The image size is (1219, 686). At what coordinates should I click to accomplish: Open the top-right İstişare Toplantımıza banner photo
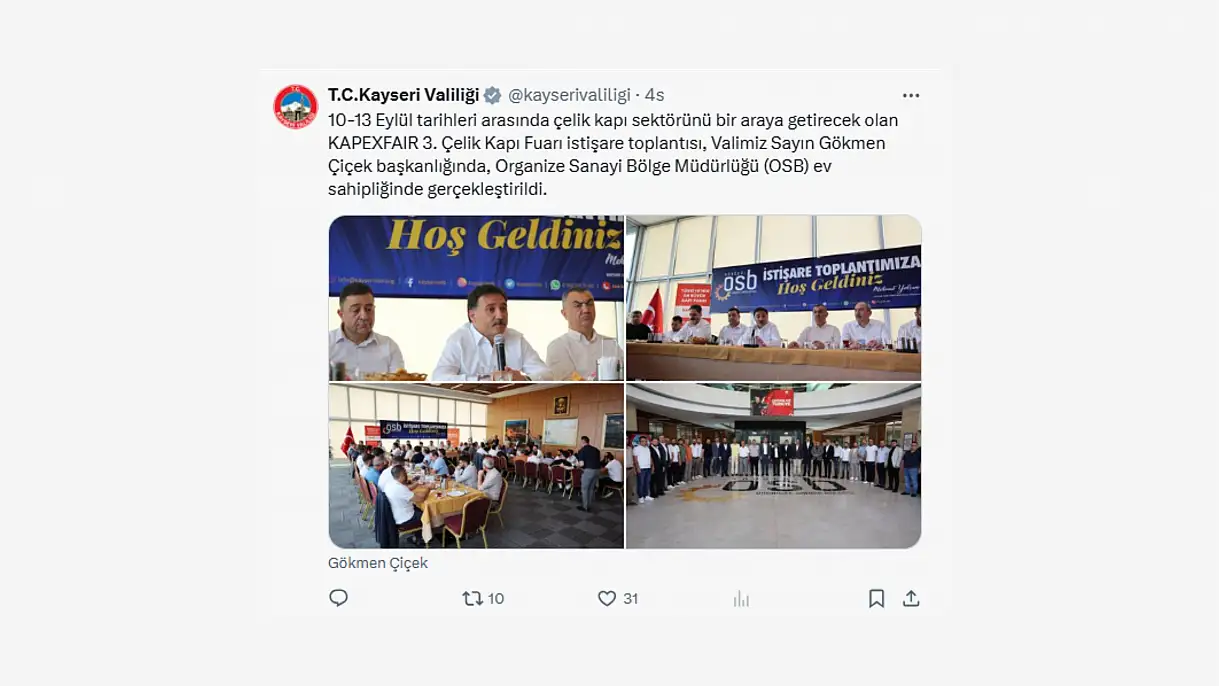pos(774,298)
